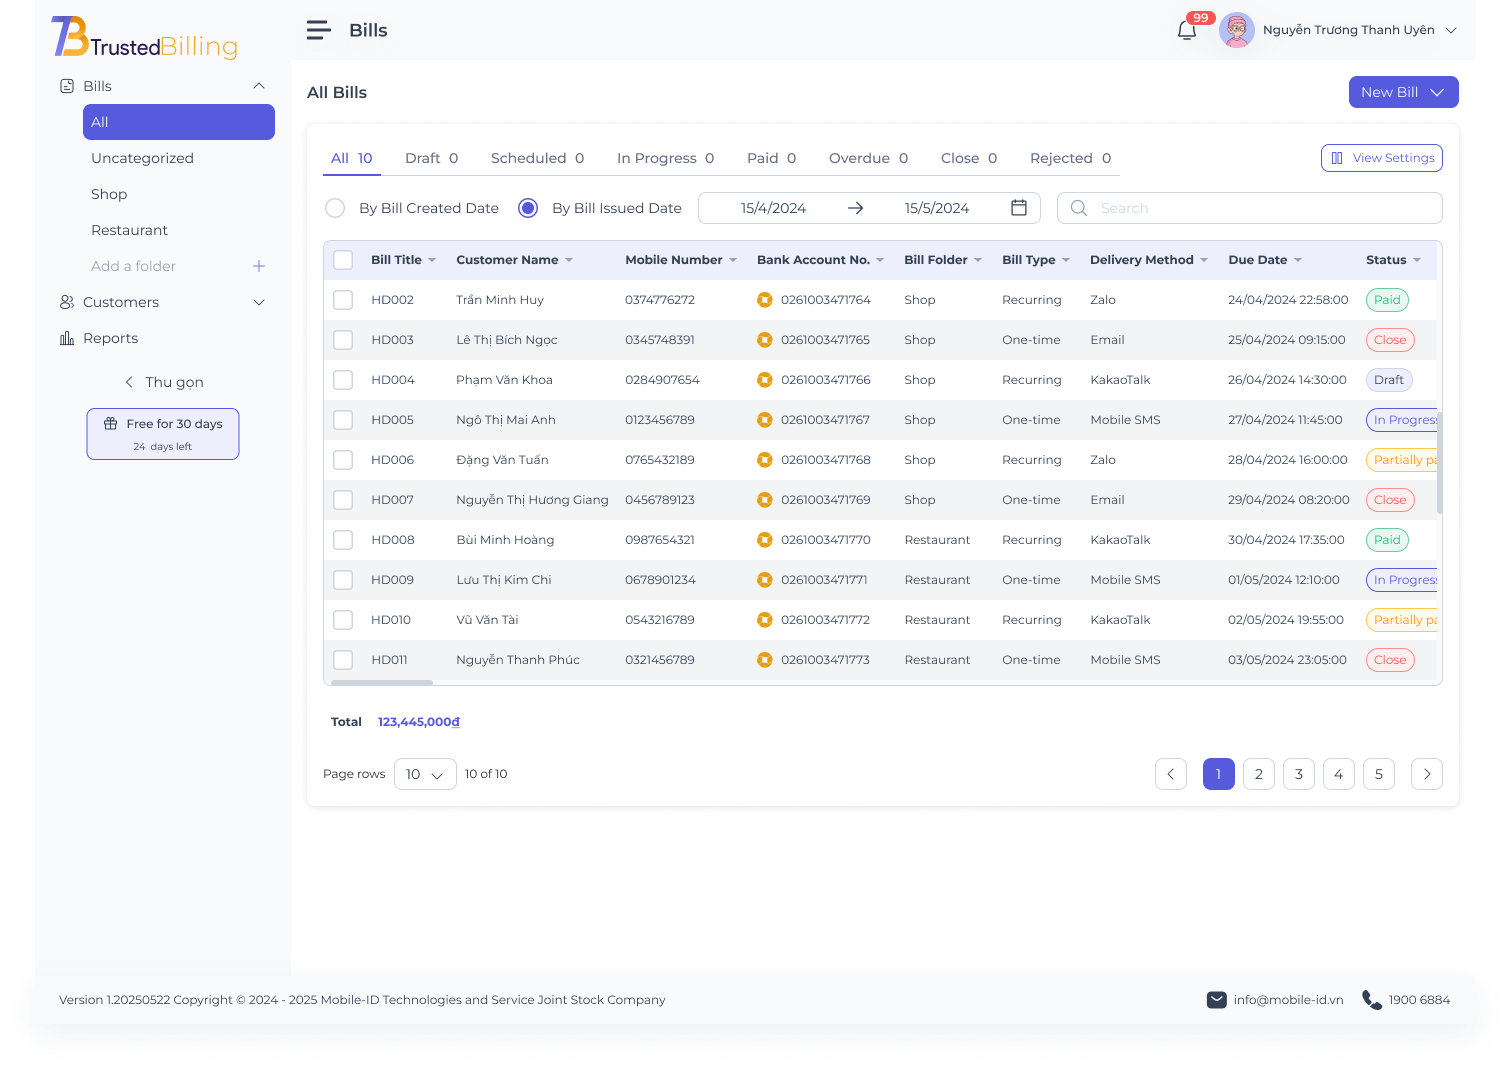The width and height of the screenshot is (1510, 1069).
Task: Click the gift icon in free trial box
Action: (111, 424)
